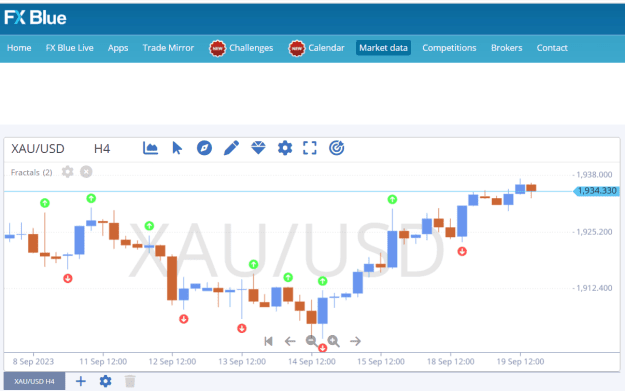Select the XAU/USD H4 tab
The width and height of the screenshot is (625, 391).
pos(34,381)
